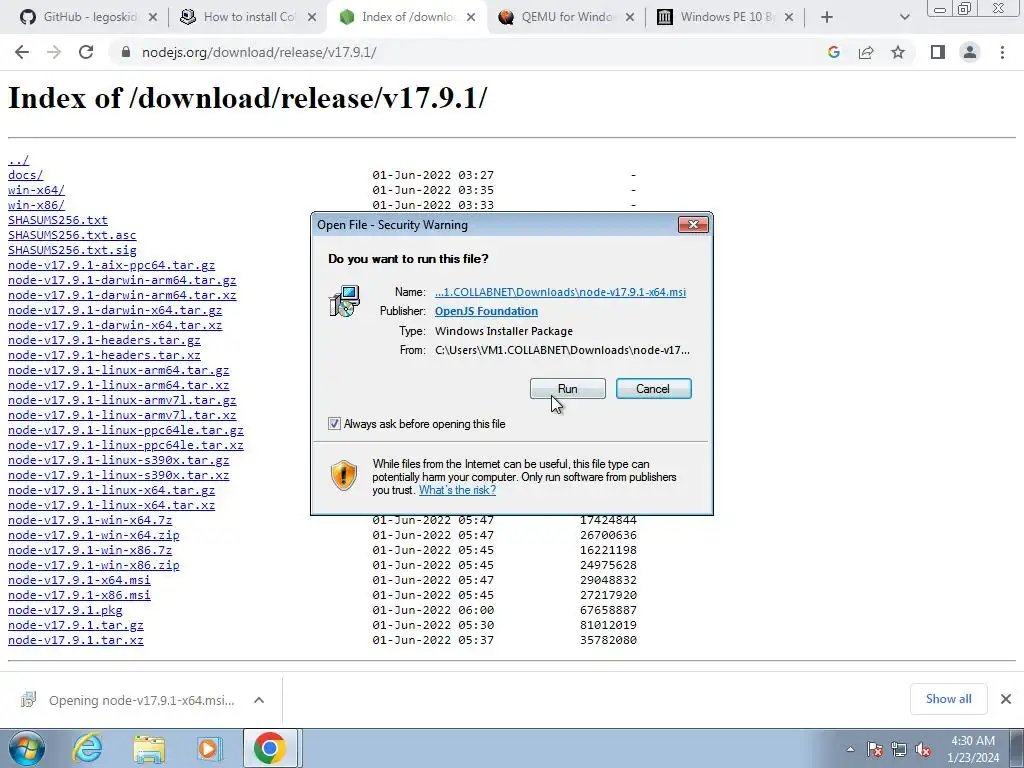Open the docs/ folder link
The width and height of the screenshot is (1024, 768).
coord(25,175)
